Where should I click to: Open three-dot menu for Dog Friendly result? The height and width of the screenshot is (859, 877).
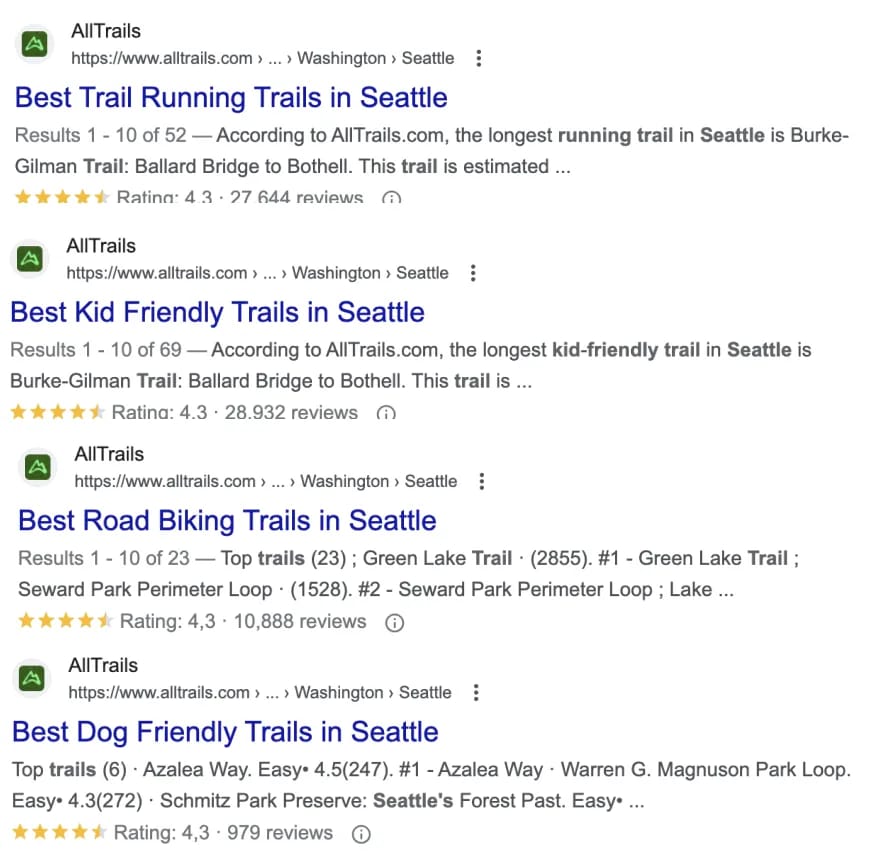(x=476, y=693)
